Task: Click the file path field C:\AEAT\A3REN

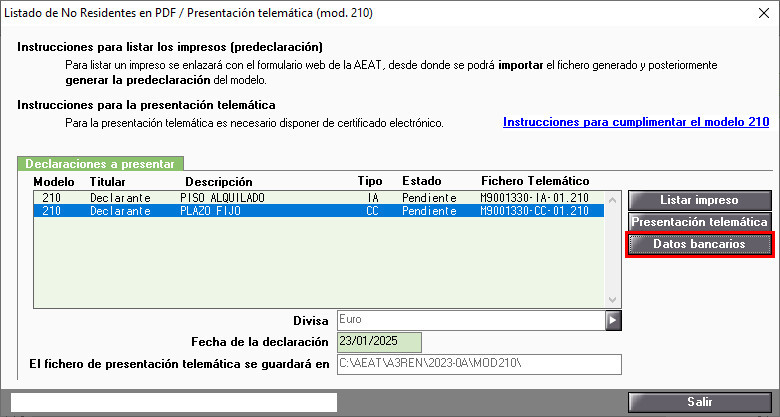Action: tap(479, 364)
